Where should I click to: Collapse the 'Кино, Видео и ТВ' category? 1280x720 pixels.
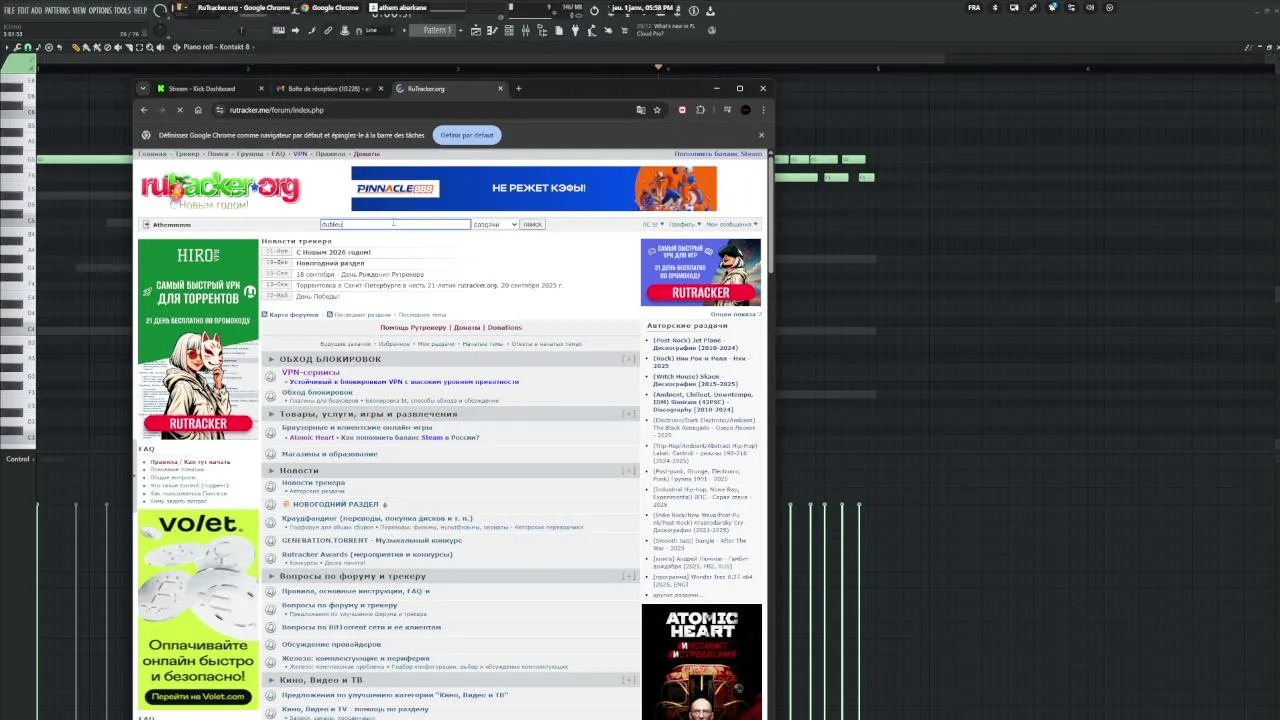(x=629, y=680)
